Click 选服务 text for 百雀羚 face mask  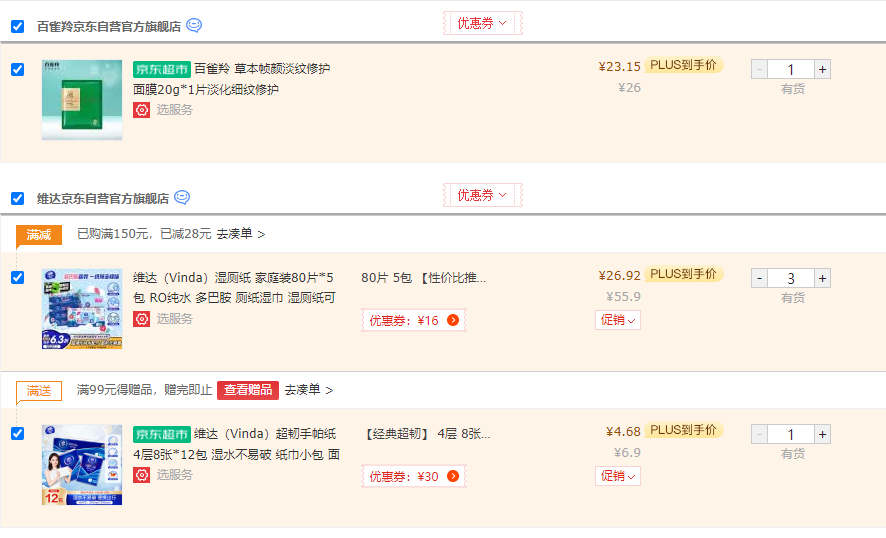click(175, 110)
